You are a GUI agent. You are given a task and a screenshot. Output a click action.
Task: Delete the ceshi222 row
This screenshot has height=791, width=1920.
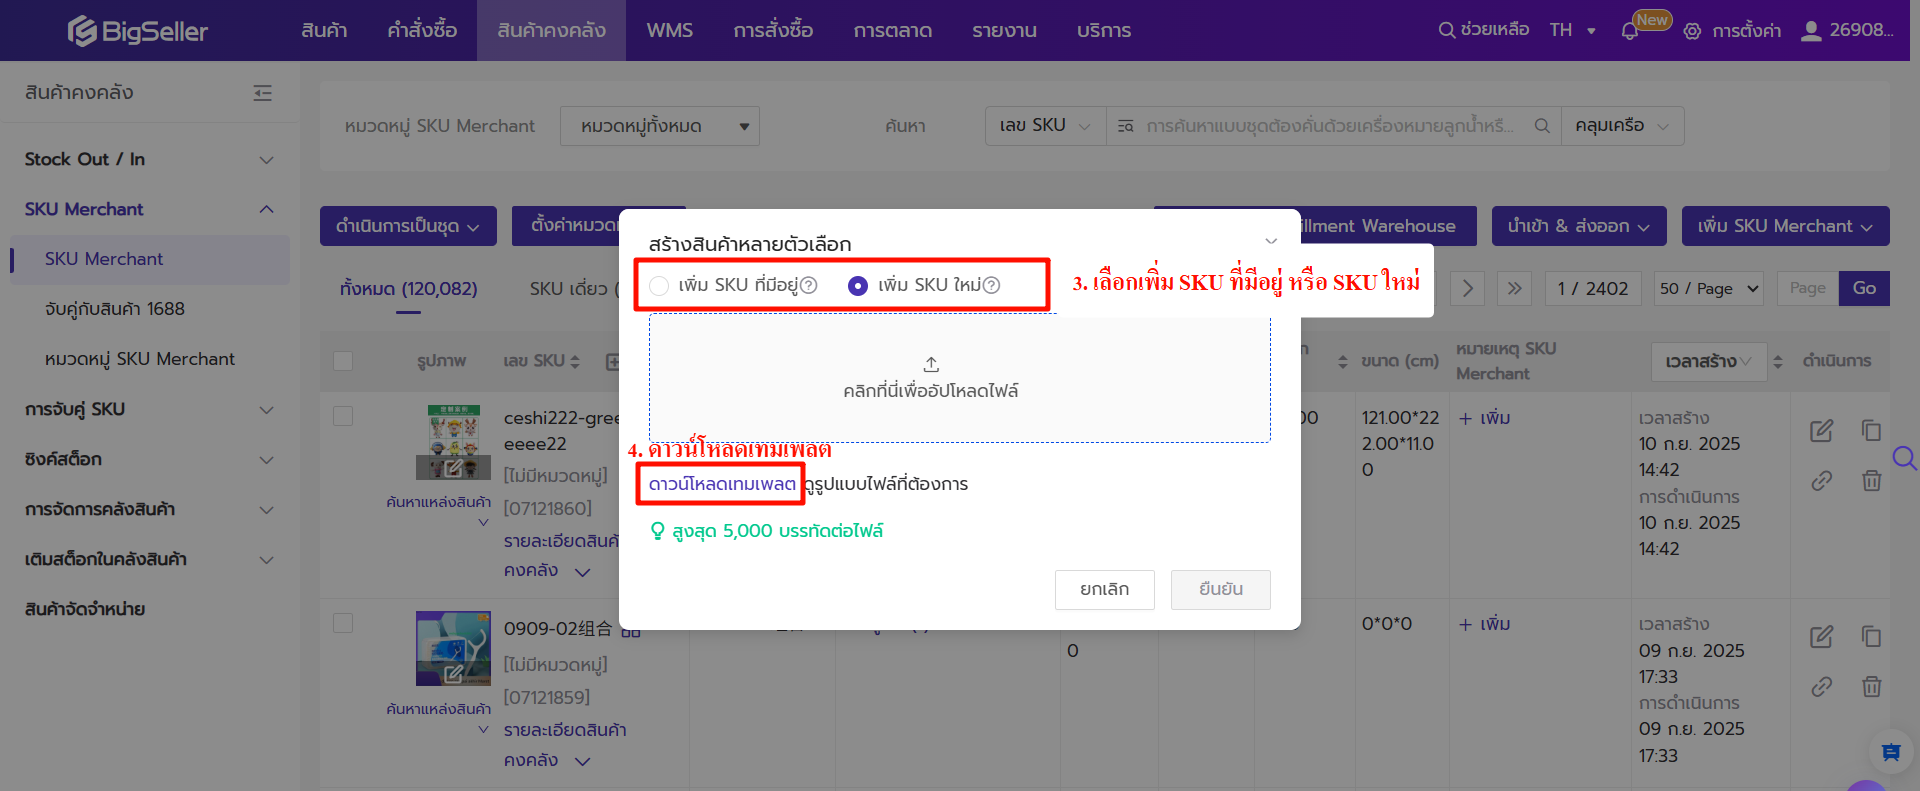point(1871,481)
